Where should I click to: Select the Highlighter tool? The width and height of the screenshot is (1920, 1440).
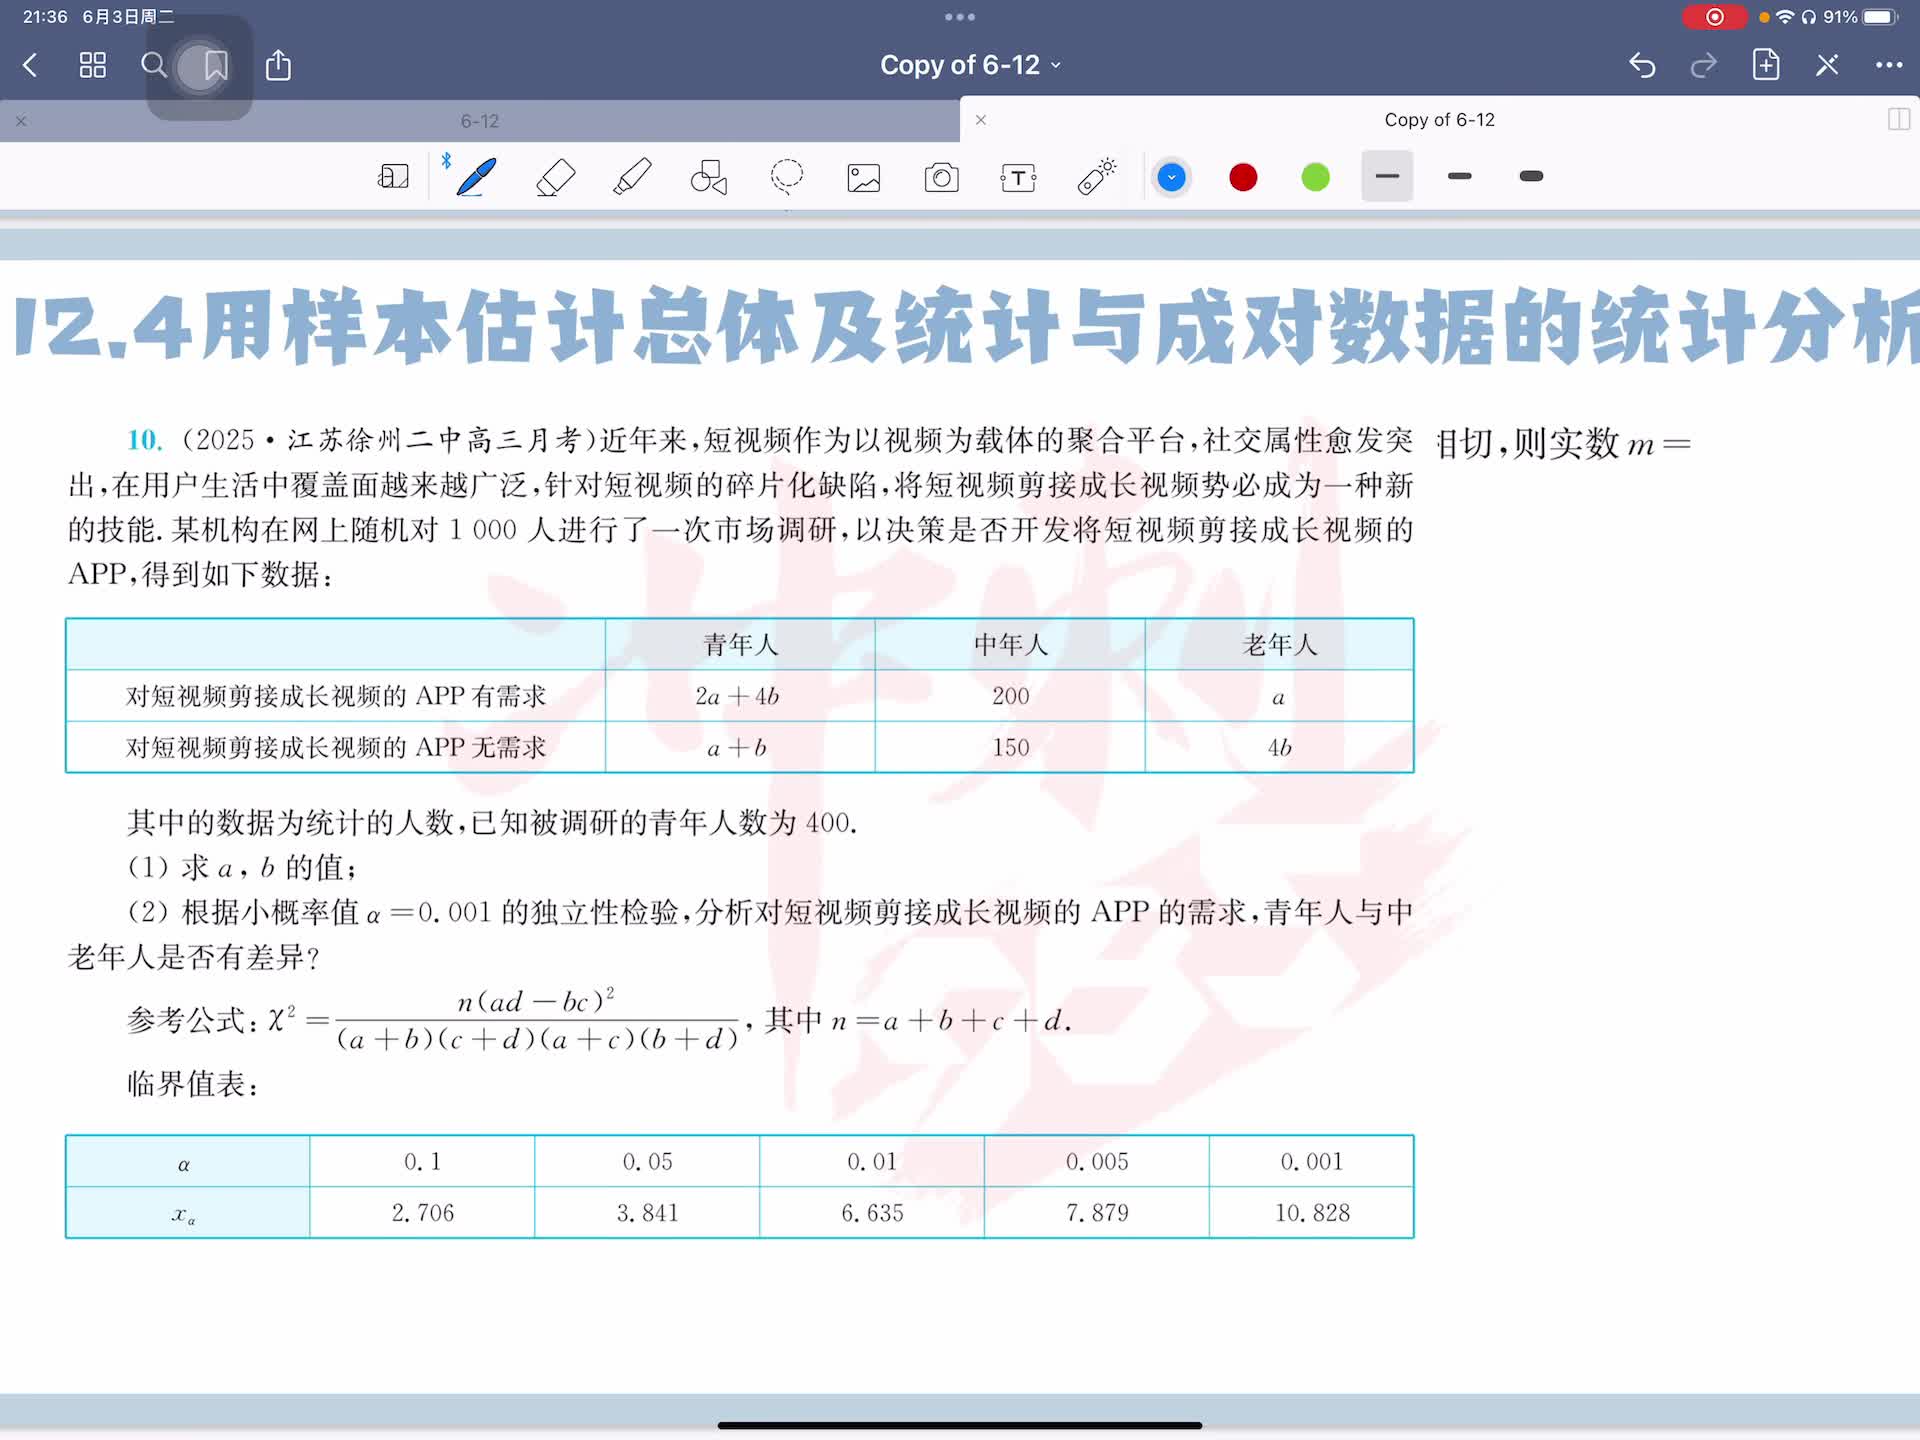point(632,177)
